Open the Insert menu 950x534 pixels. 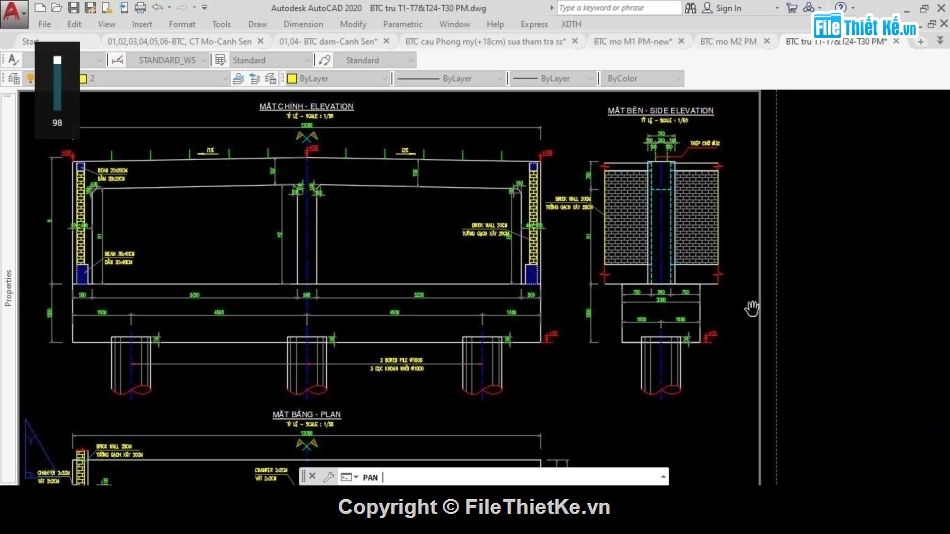(142, 24)
